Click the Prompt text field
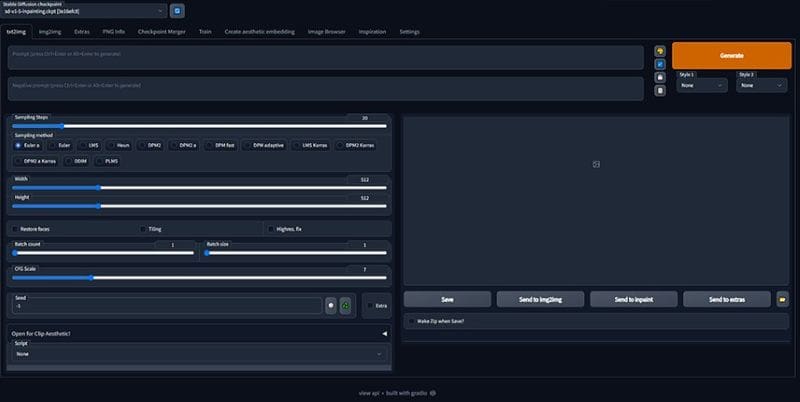800x402 pixels. (326, 58)
